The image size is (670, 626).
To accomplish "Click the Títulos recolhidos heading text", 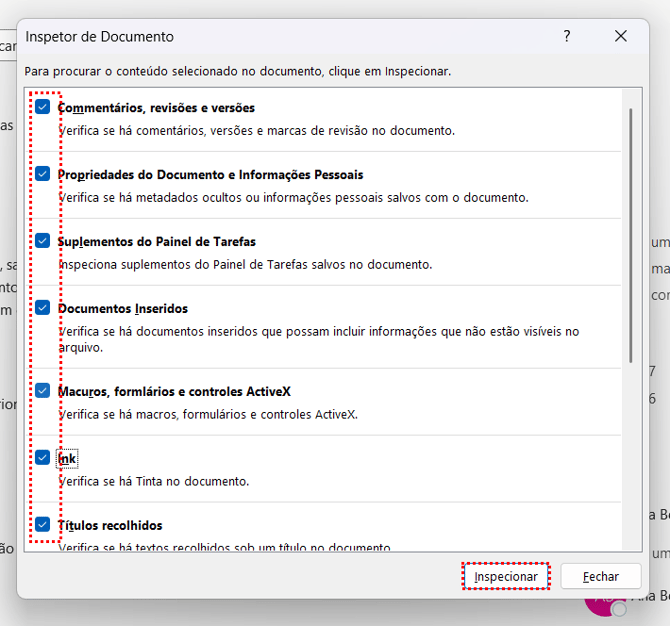I will coord(110,525).
